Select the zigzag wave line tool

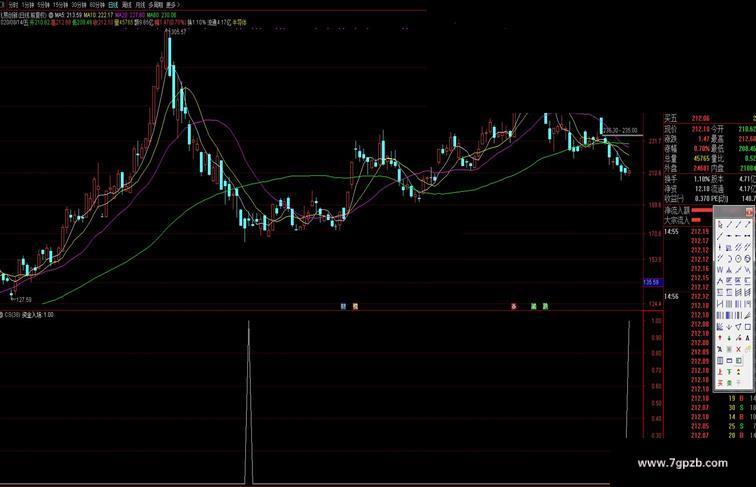[748, 270]
